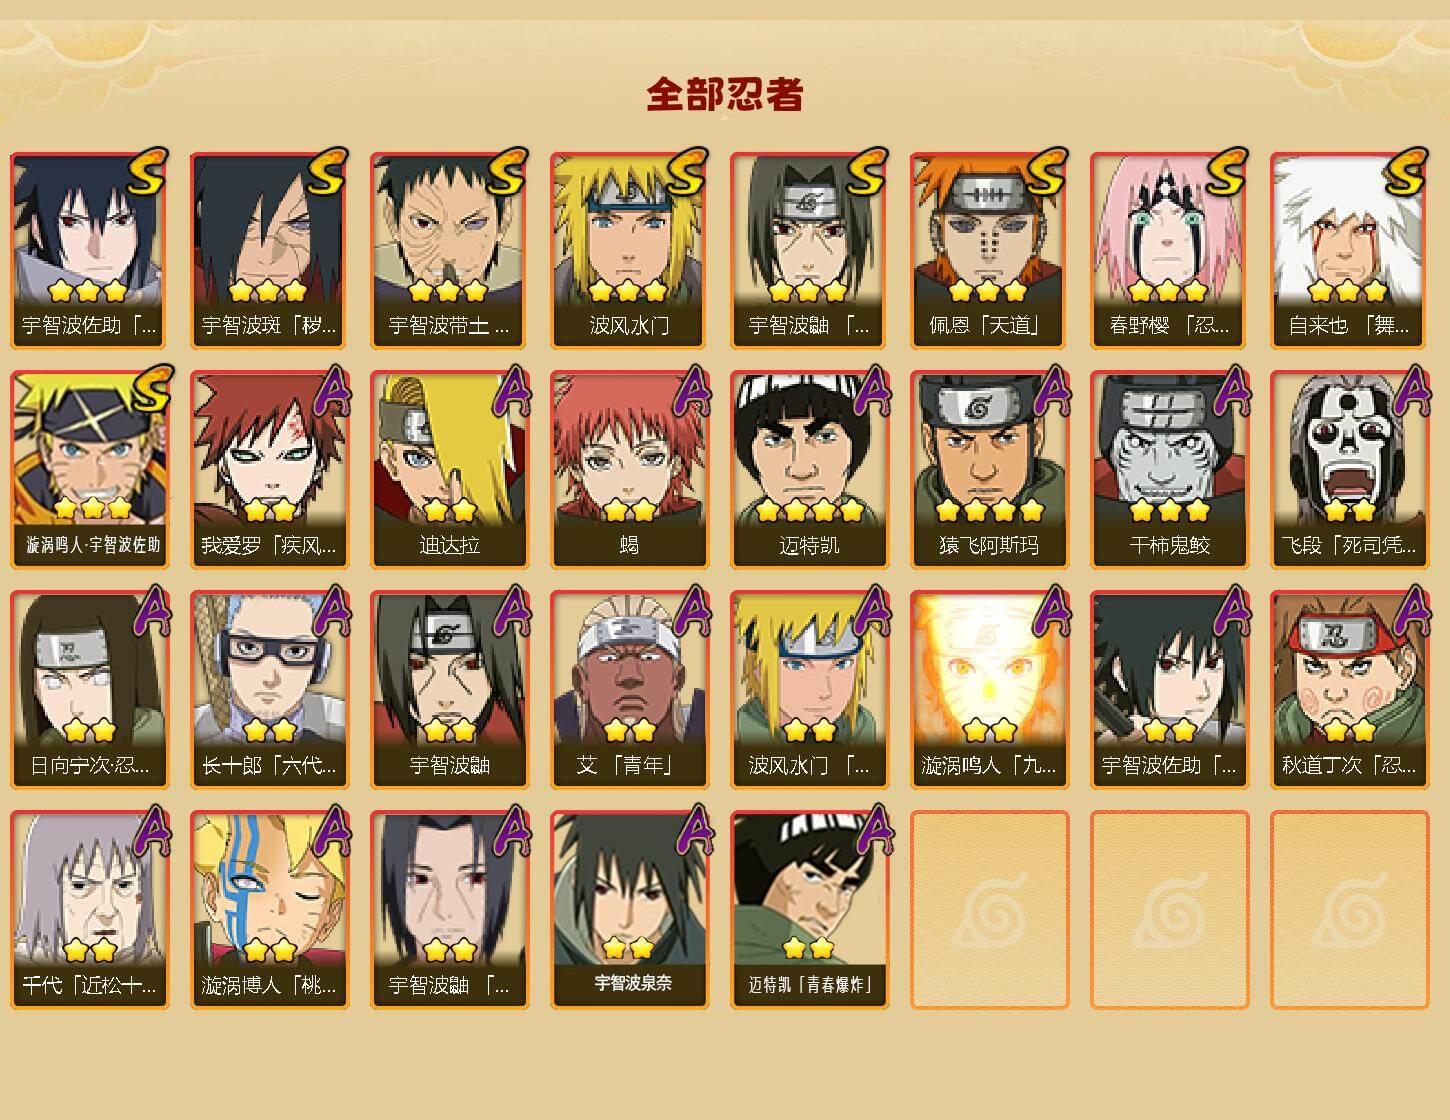Click the 全部忍者 heading
The image size is (1450, 1120).
pos(725,94)
